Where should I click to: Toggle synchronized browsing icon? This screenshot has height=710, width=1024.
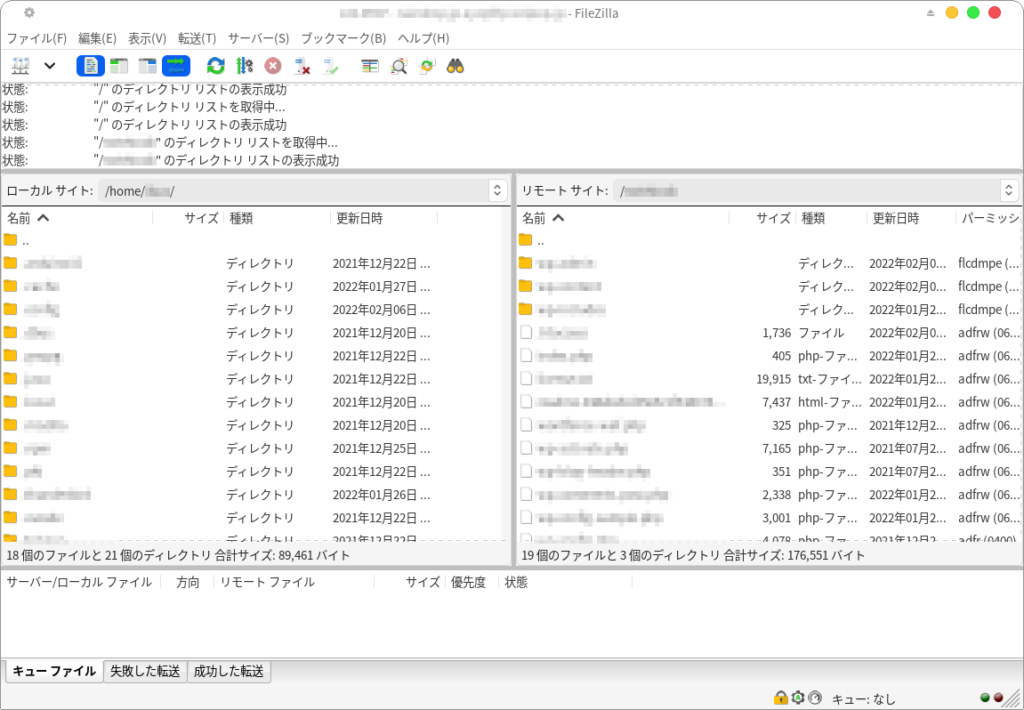pyautogui.click(x=427, y=66)
